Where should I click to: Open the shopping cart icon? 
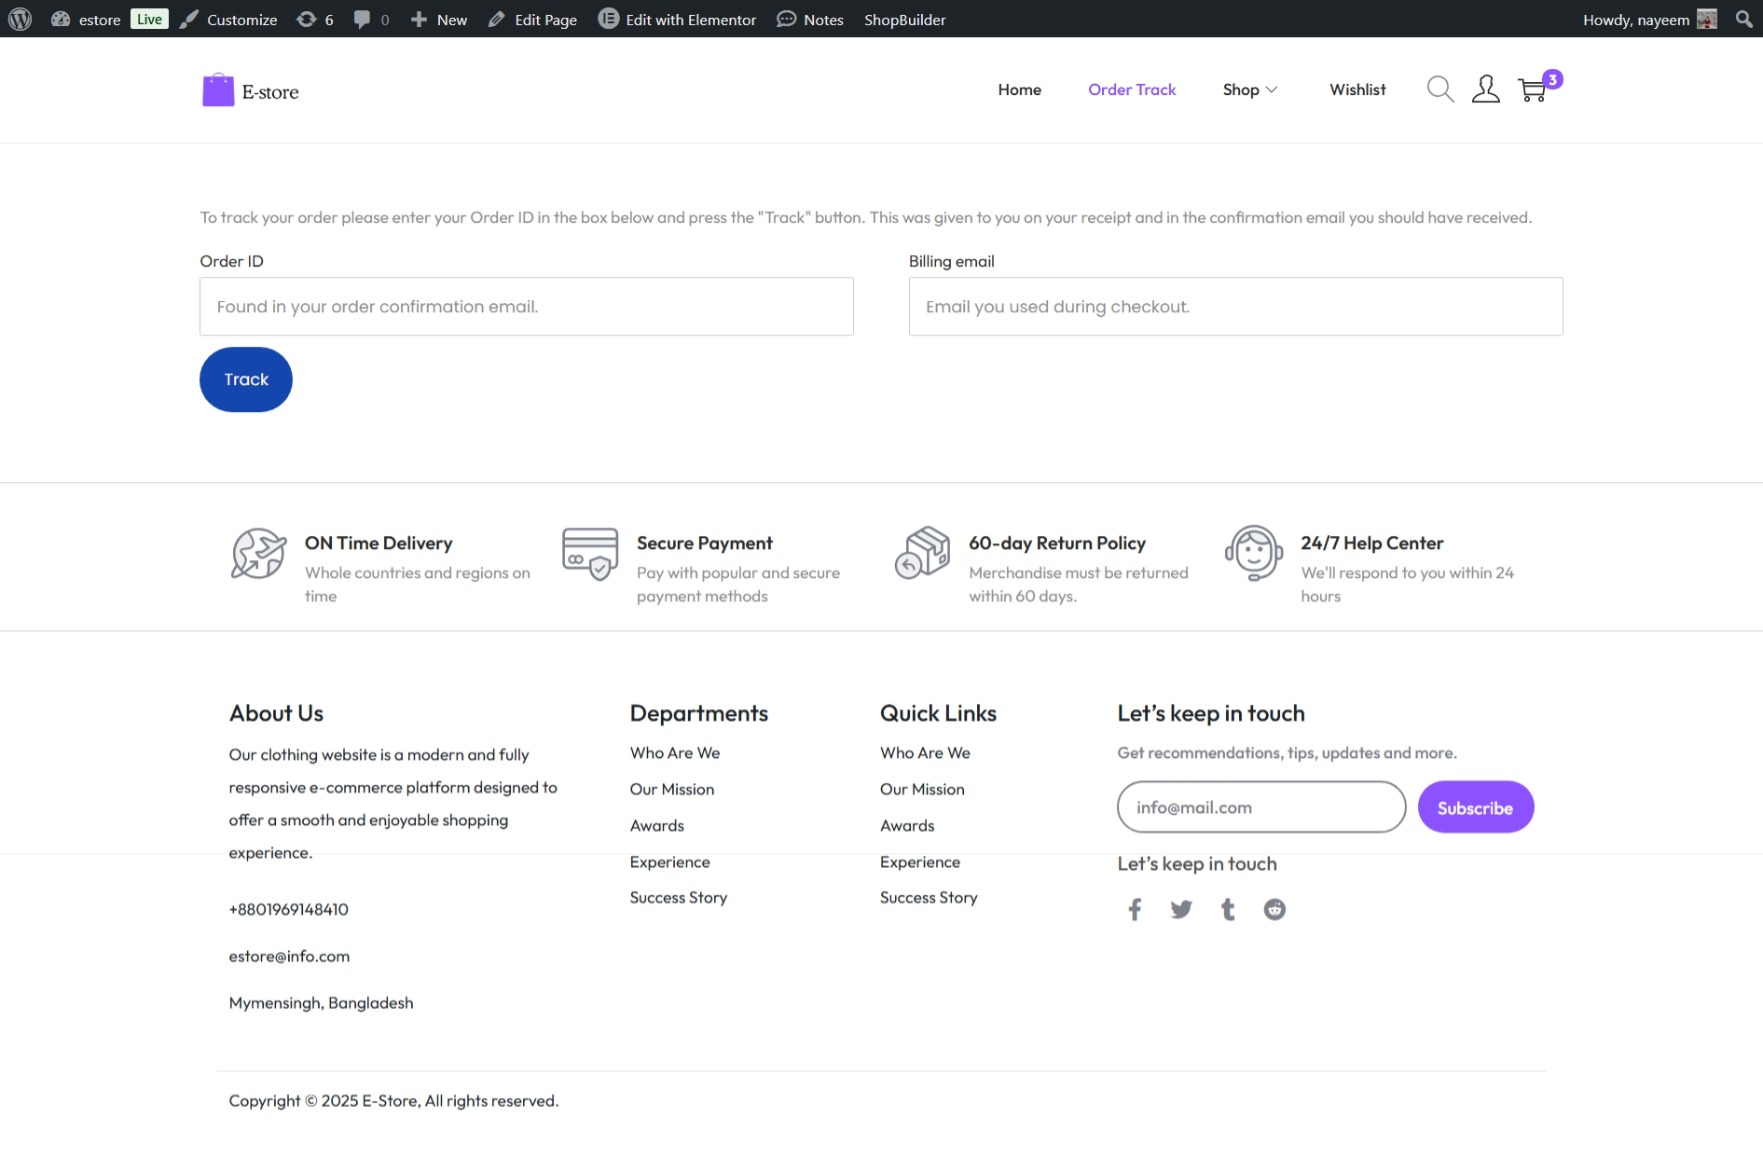1532,90
